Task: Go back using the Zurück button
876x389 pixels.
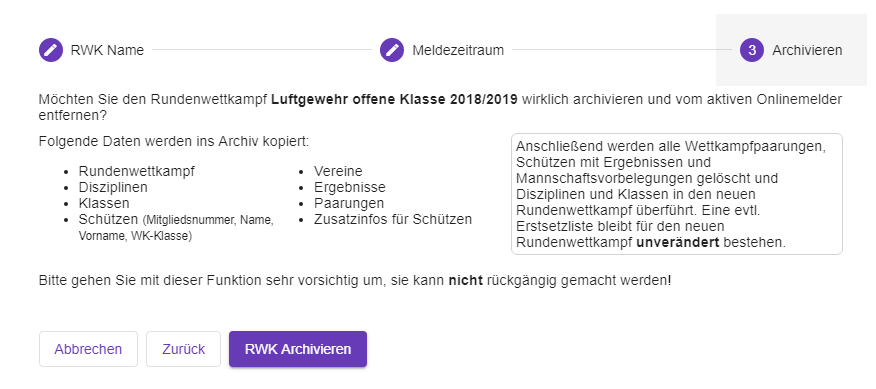Action: pyautogui.click(x=183, y=349)
